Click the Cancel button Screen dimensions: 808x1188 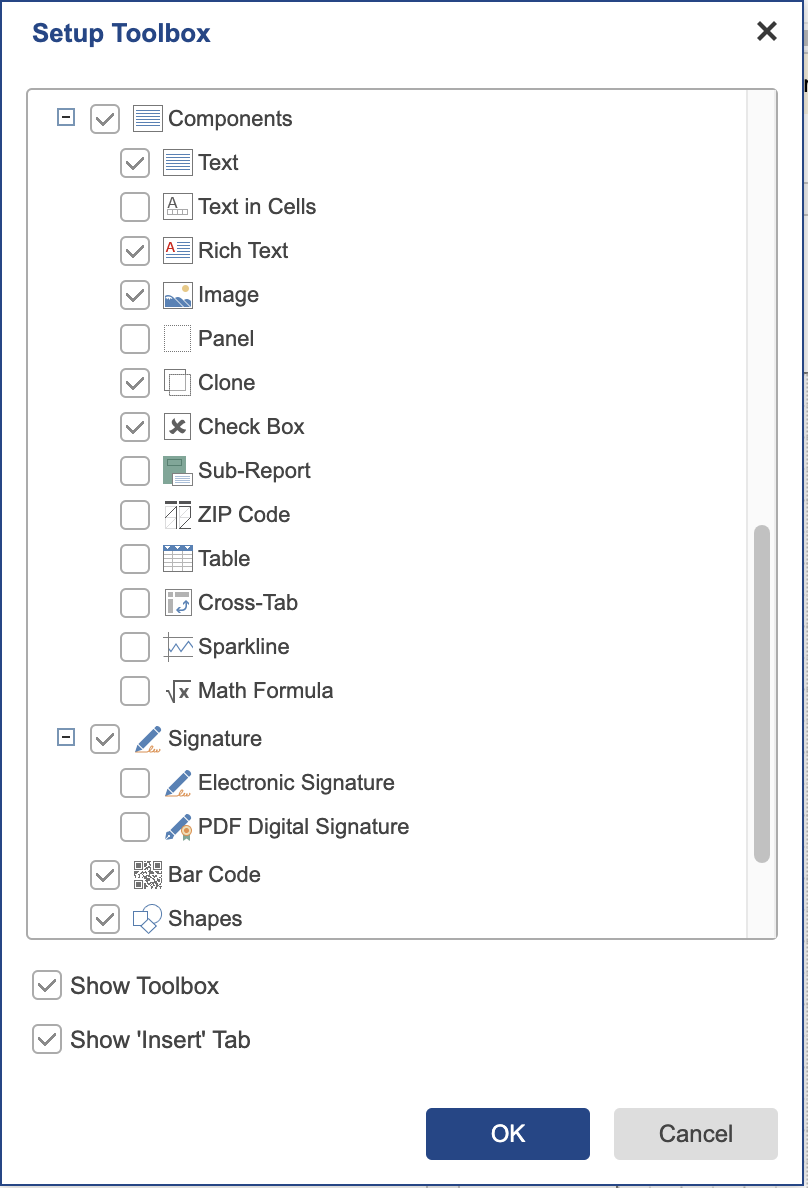696,1133
